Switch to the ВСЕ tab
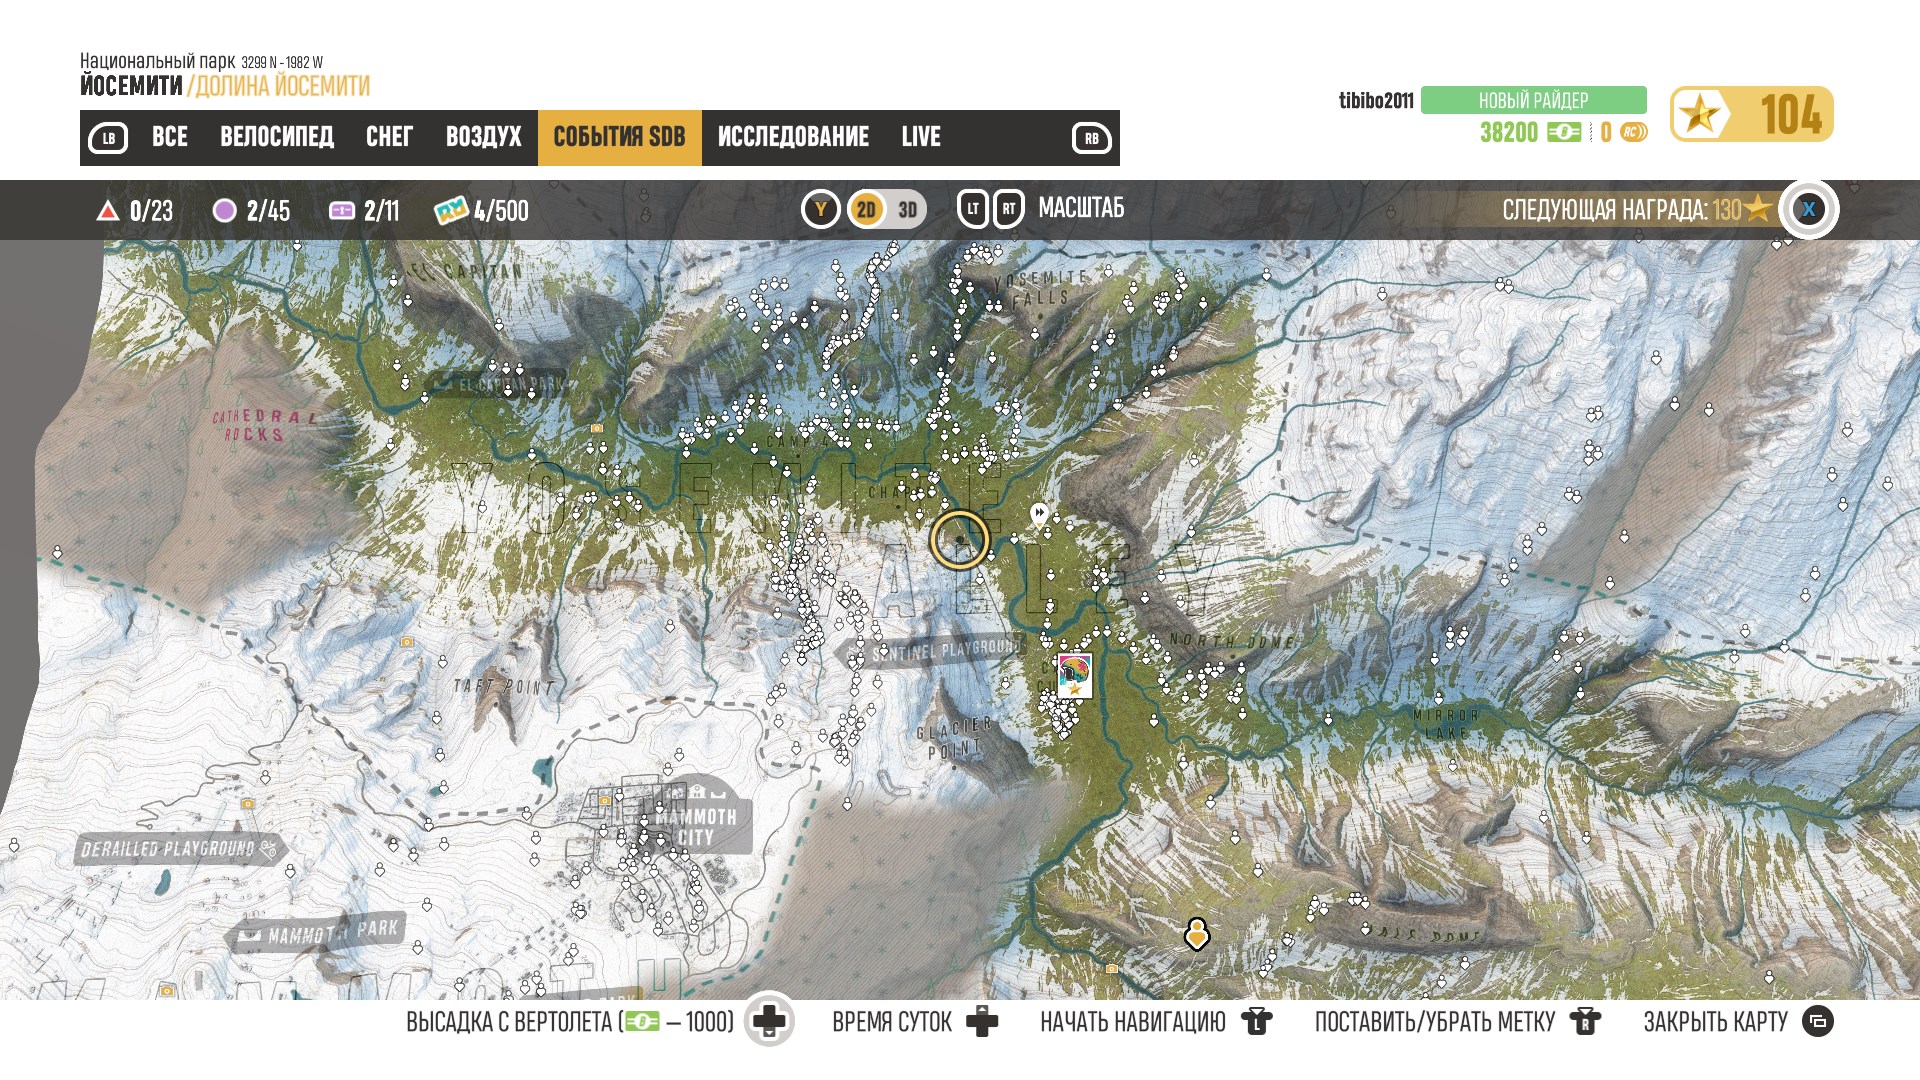 (x=170, y=137)
